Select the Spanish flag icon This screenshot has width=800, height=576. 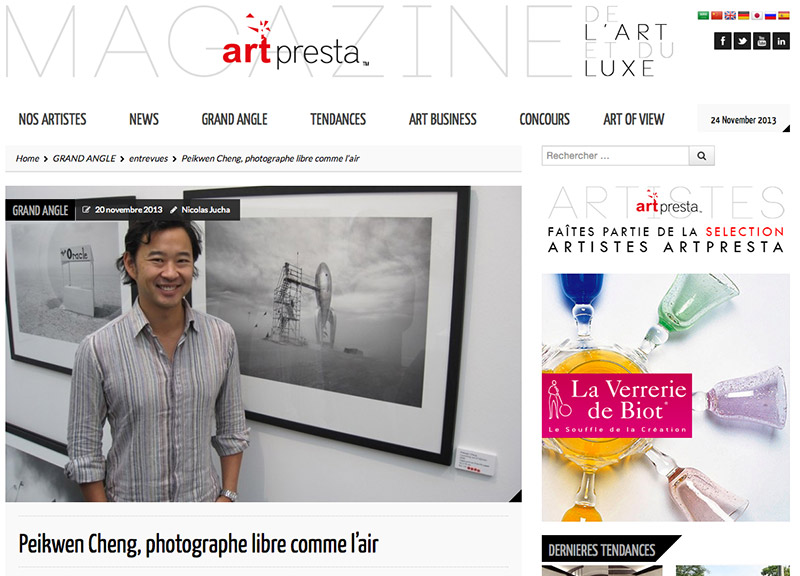click(784, 15)
